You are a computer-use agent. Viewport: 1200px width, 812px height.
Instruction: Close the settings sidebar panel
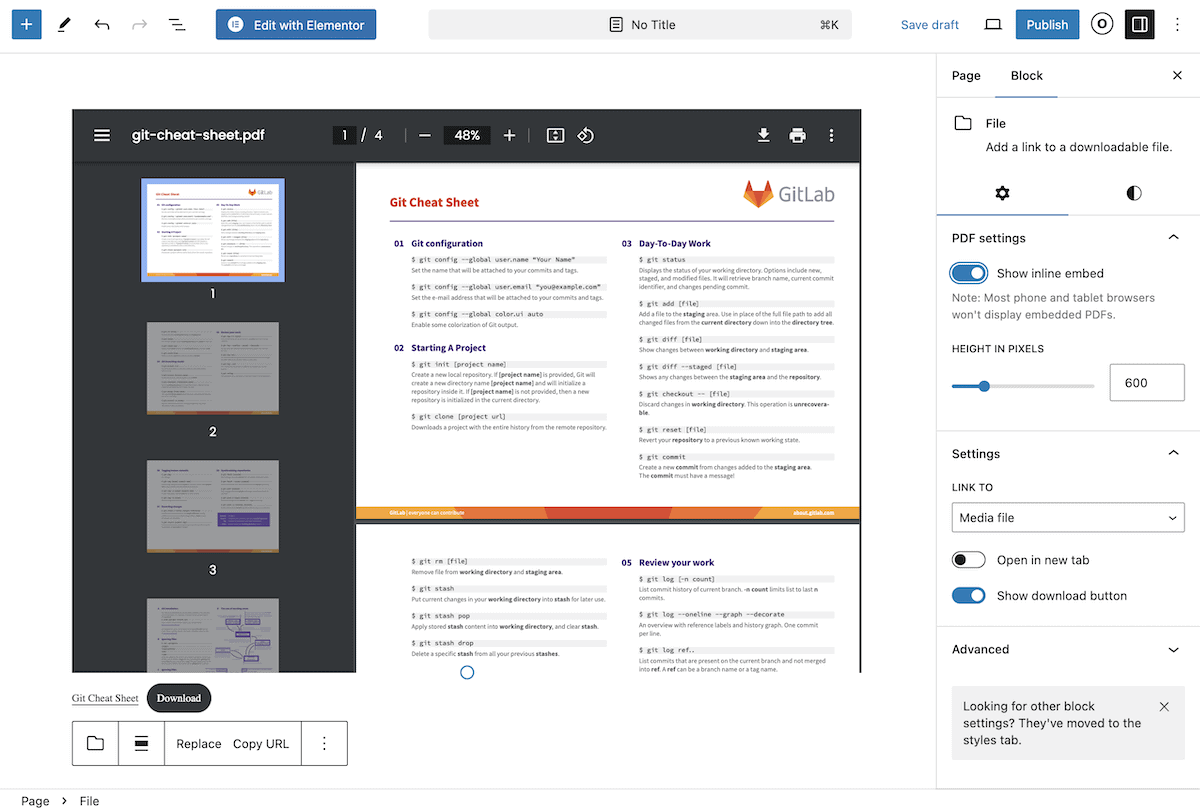1177,76
